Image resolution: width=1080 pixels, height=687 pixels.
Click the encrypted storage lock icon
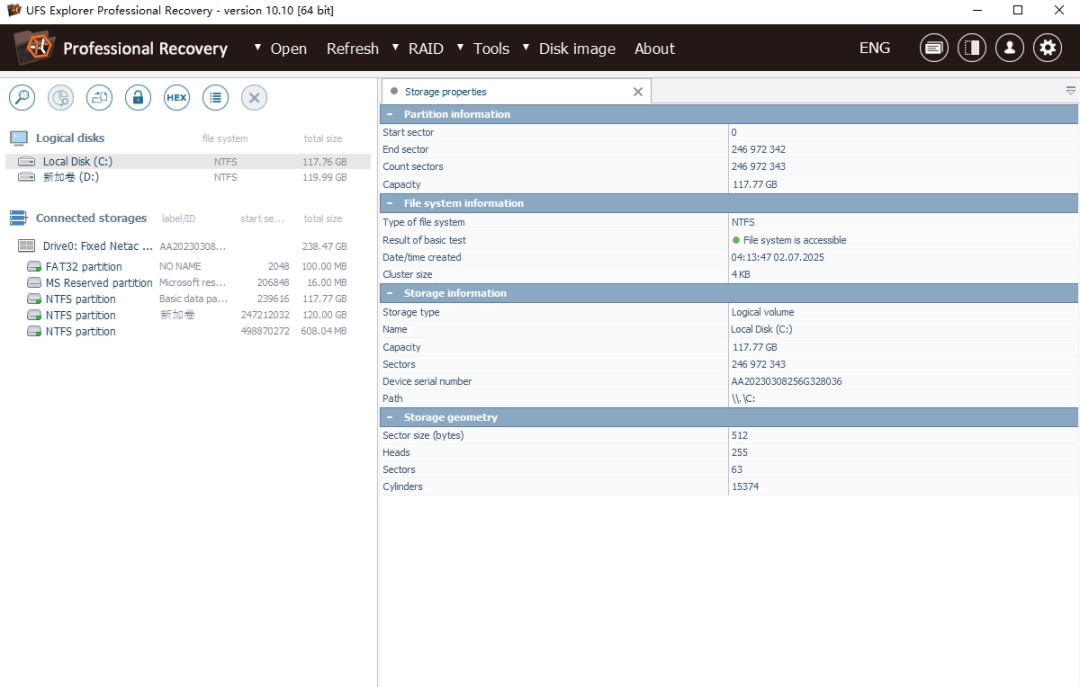pyautogui.click(x=137, y=97)
